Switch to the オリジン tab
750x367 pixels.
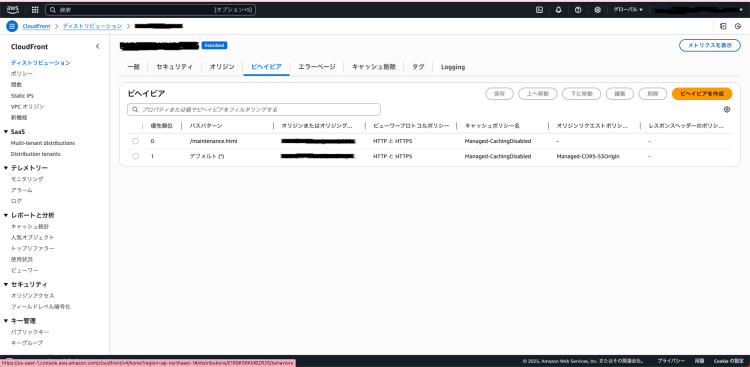pyautogui.click(x=222, y=67)
